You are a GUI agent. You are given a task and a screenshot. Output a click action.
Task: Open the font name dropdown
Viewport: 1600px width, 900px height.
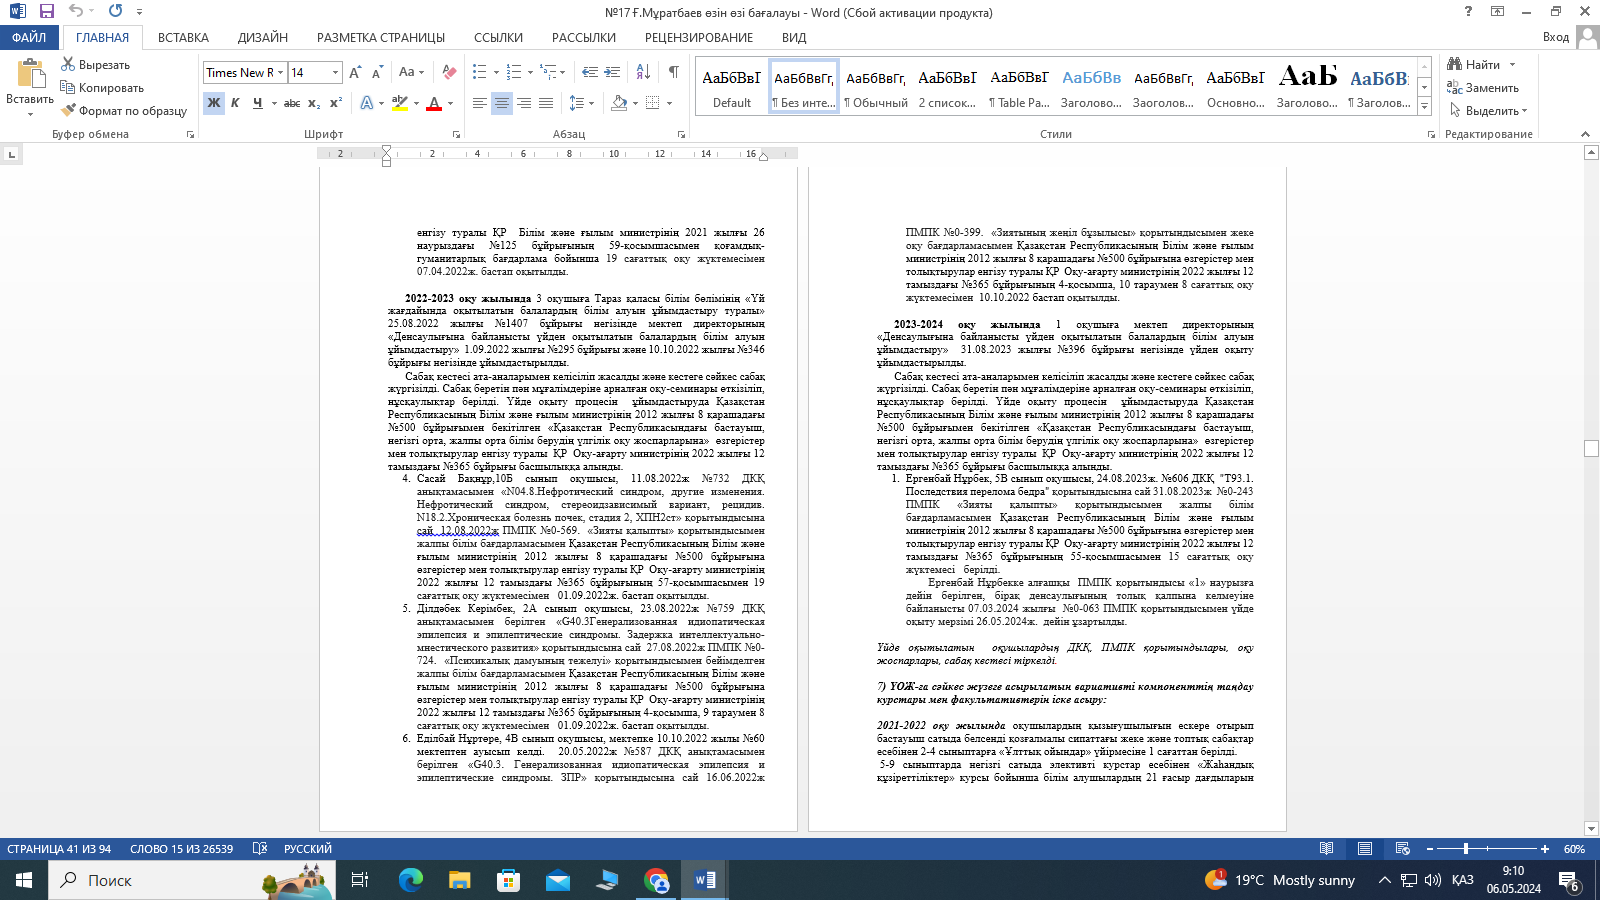(281, 72)
